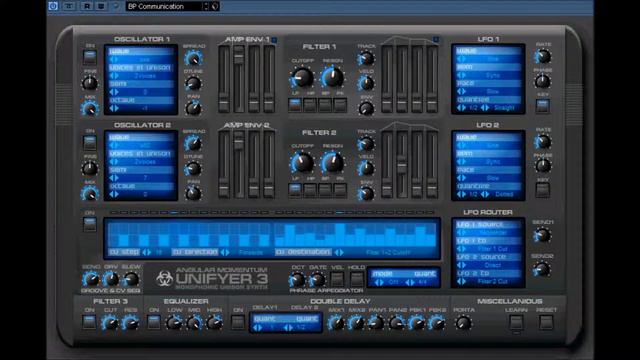Select the Filter 2 HP mode button

[x=310, y=190]
